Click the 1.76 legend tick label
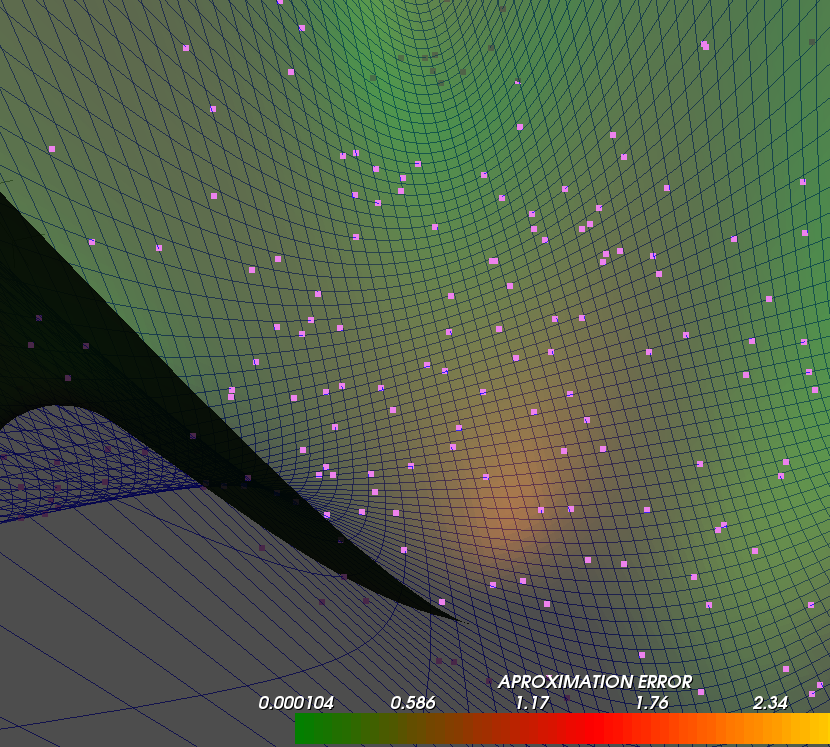Viewport: 830px width, 747px height. (652, 703)
